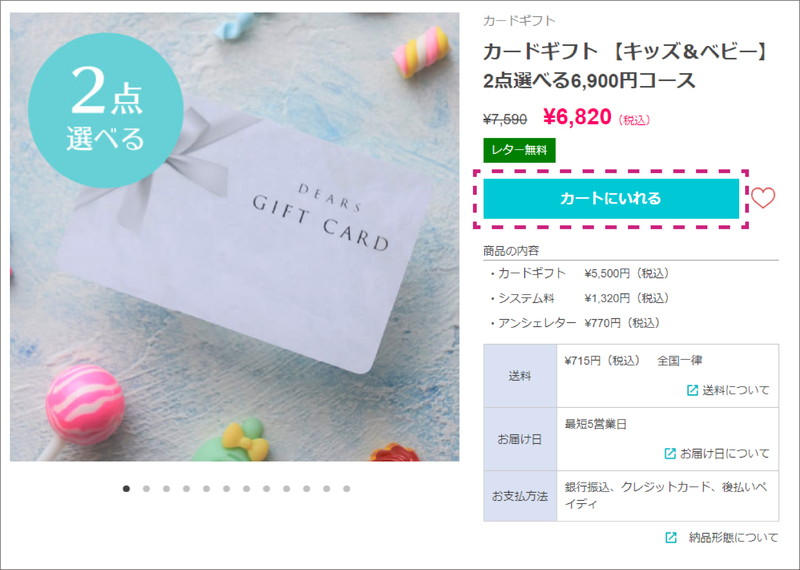This screenshot has height=570, width=800.
Task: Click external-link icon beside お届け日について
Action: tap(670, 453)
